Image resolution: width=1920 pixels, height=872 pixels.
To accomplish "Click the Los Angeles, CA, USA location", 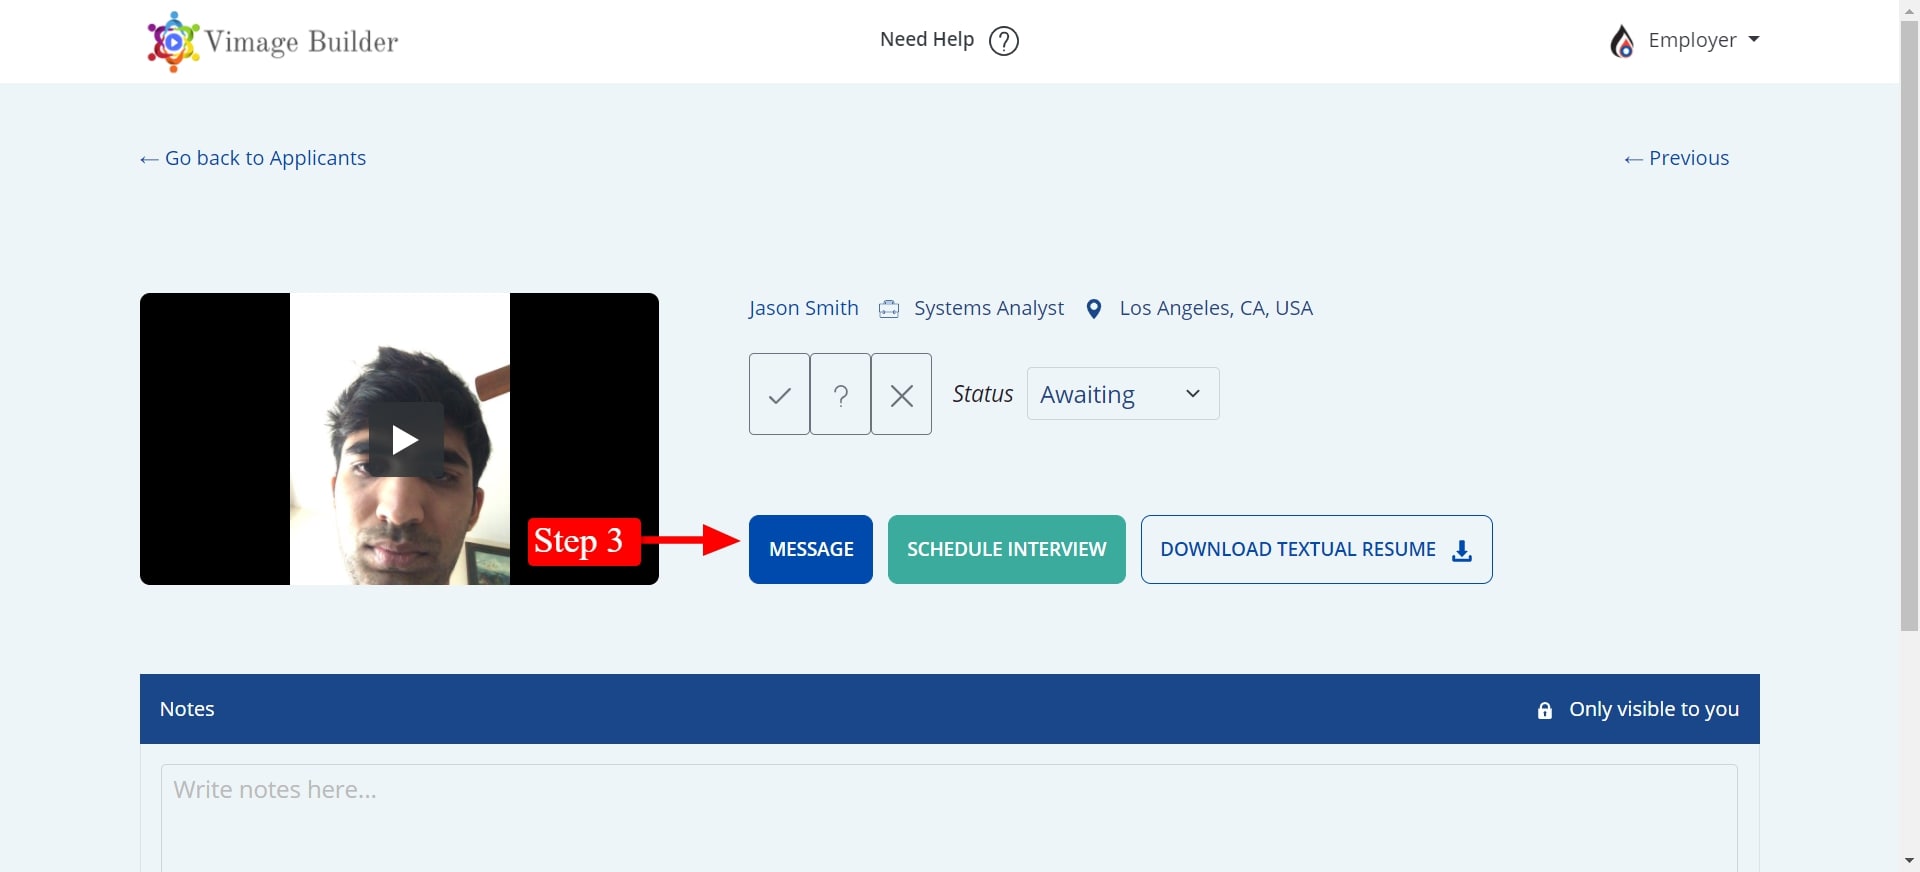I will [1216, 308].
